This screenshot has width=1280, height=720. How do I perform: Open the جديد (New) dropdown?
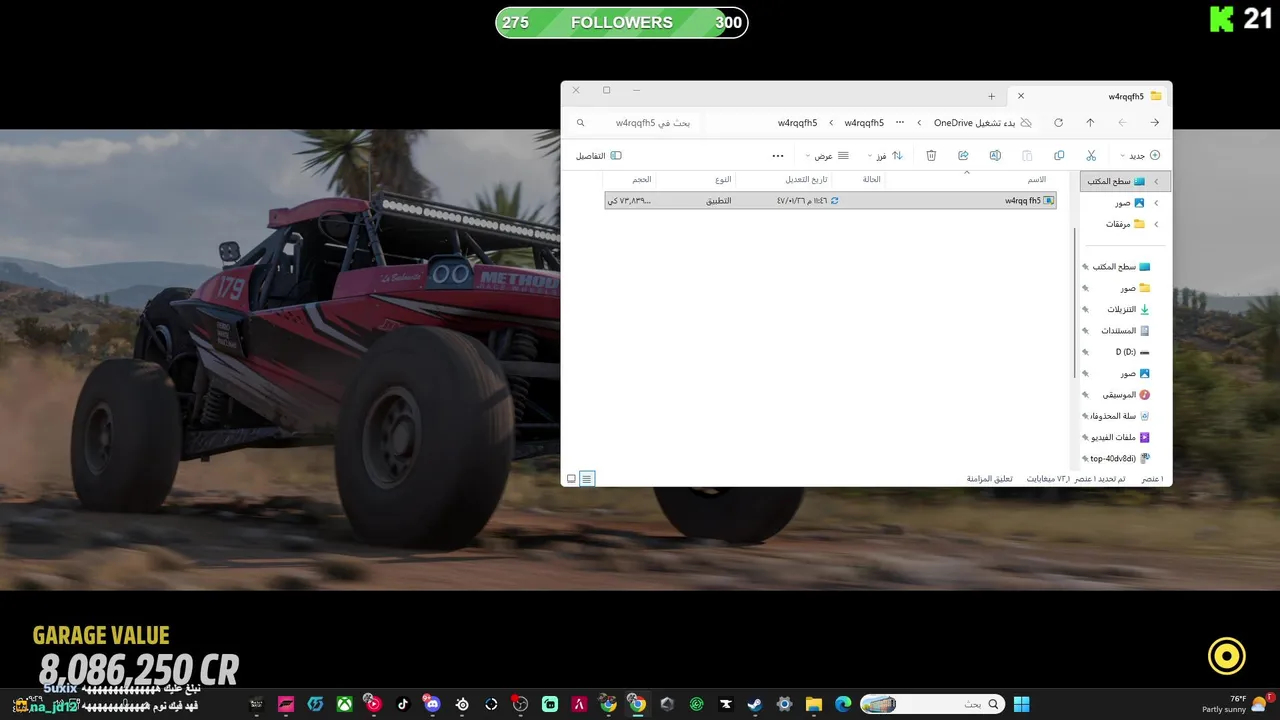click(1140, 155)
